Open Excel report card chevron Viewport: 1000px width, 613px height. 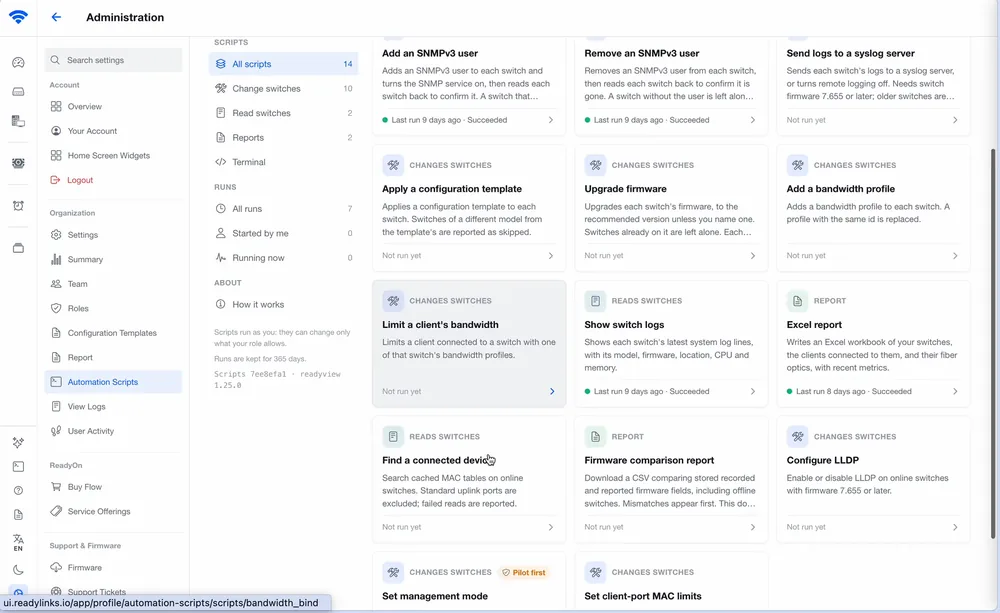(x=955, y=392)
